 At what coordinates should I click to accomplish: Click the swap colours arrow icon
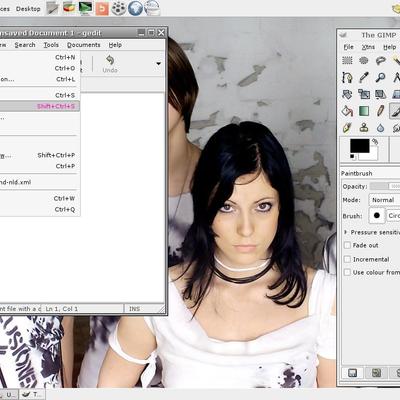[x=375, y=142]
